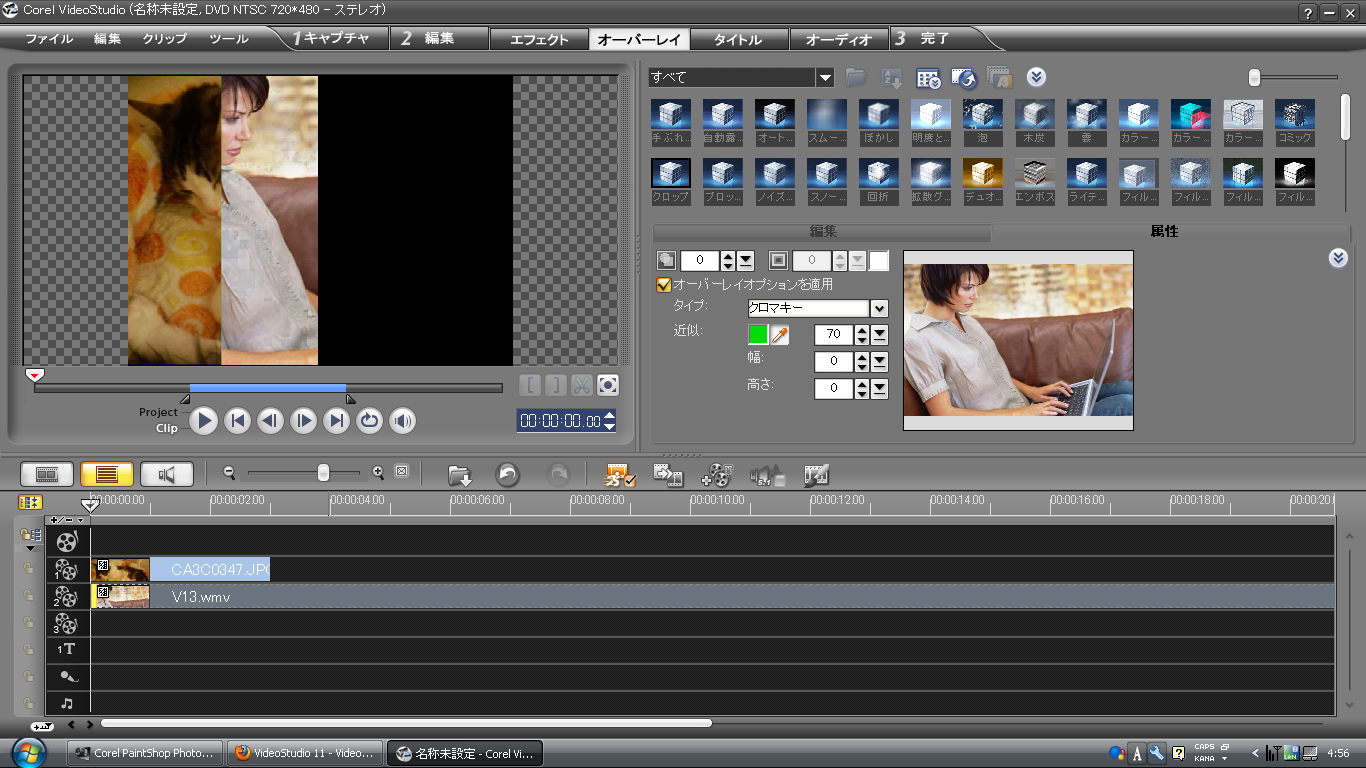Open the すべて library category dropdown
This screenshot has width=1366, height=768.
(x=825, y=77)
